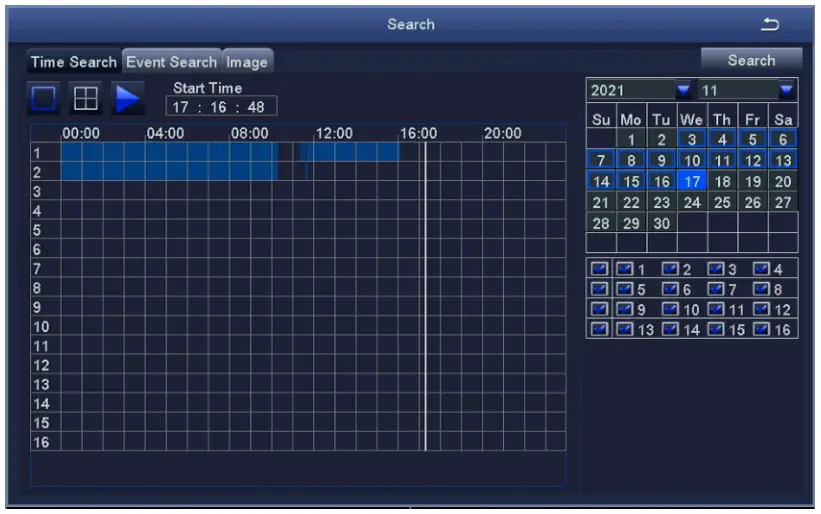Click channel row label 16 in timeline

coord(41,442)
